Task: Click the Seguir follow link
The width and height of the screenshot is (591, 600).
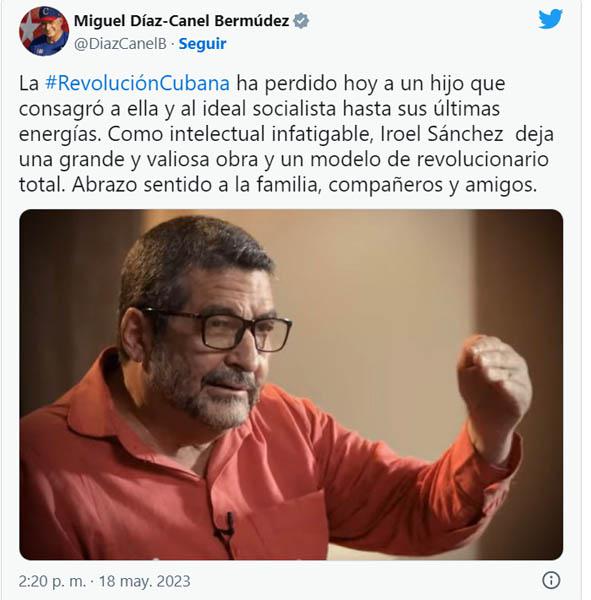Action: point(202,44)
